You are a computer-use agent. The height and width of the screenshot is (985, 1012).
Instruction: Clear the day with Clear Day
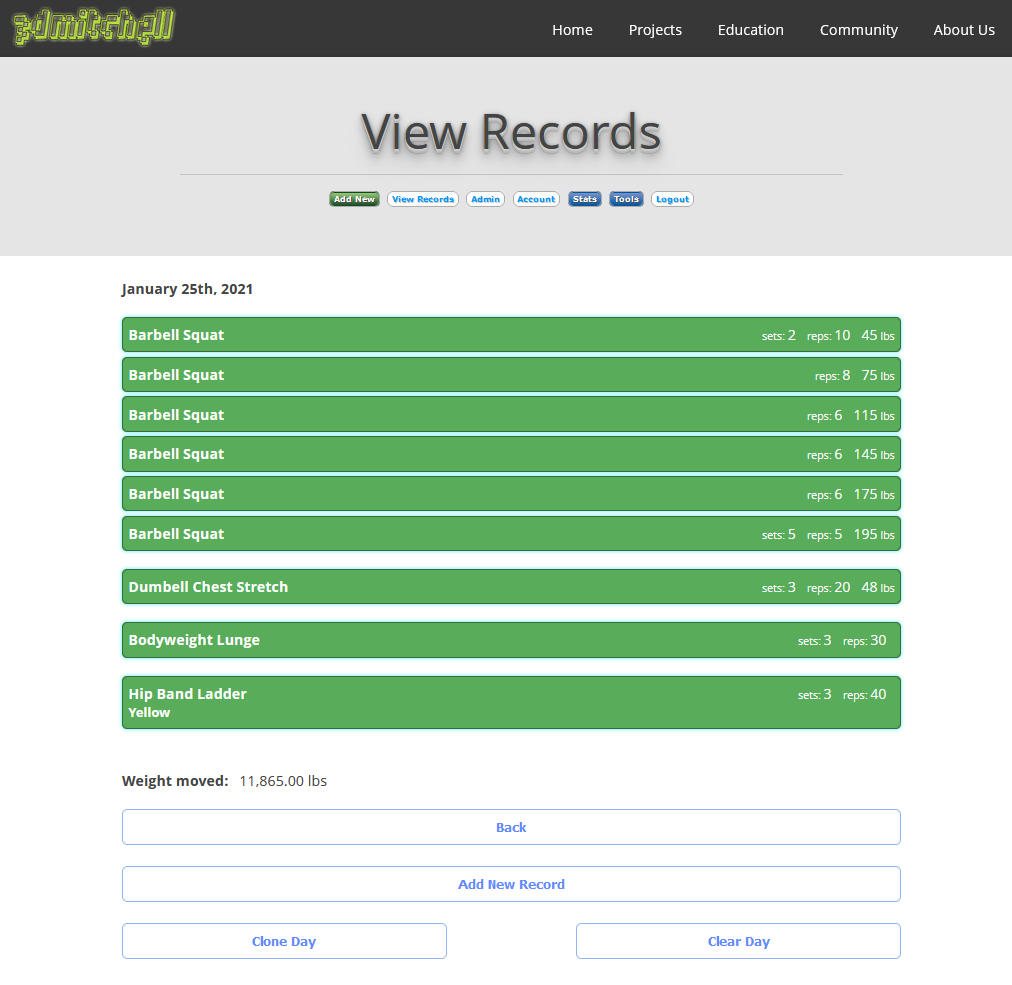pos(738,941)
